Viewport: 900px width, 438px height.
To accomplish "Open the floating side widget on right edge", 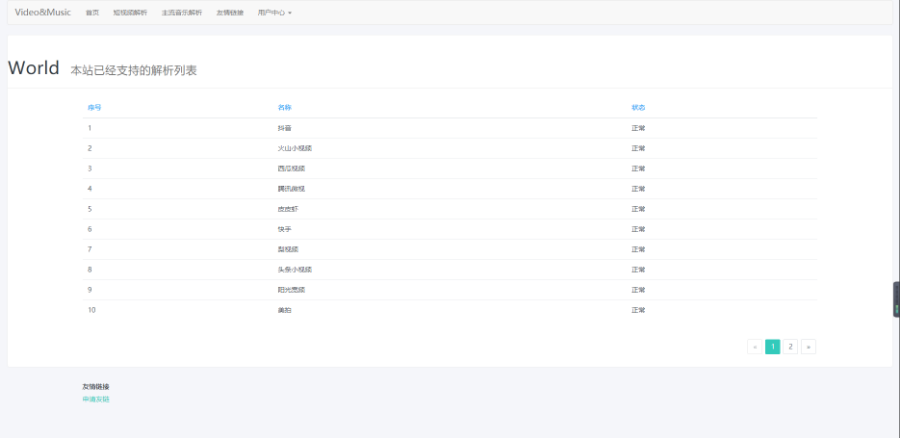I will point(895,300).
